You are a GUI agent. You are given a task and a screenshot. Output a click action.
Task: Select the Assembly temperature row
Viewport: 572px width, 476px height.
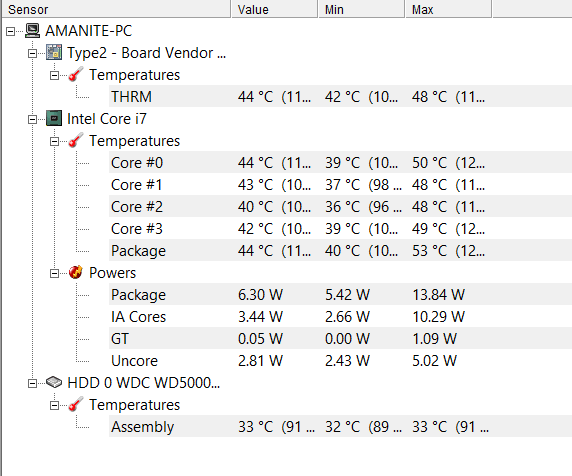340,426
